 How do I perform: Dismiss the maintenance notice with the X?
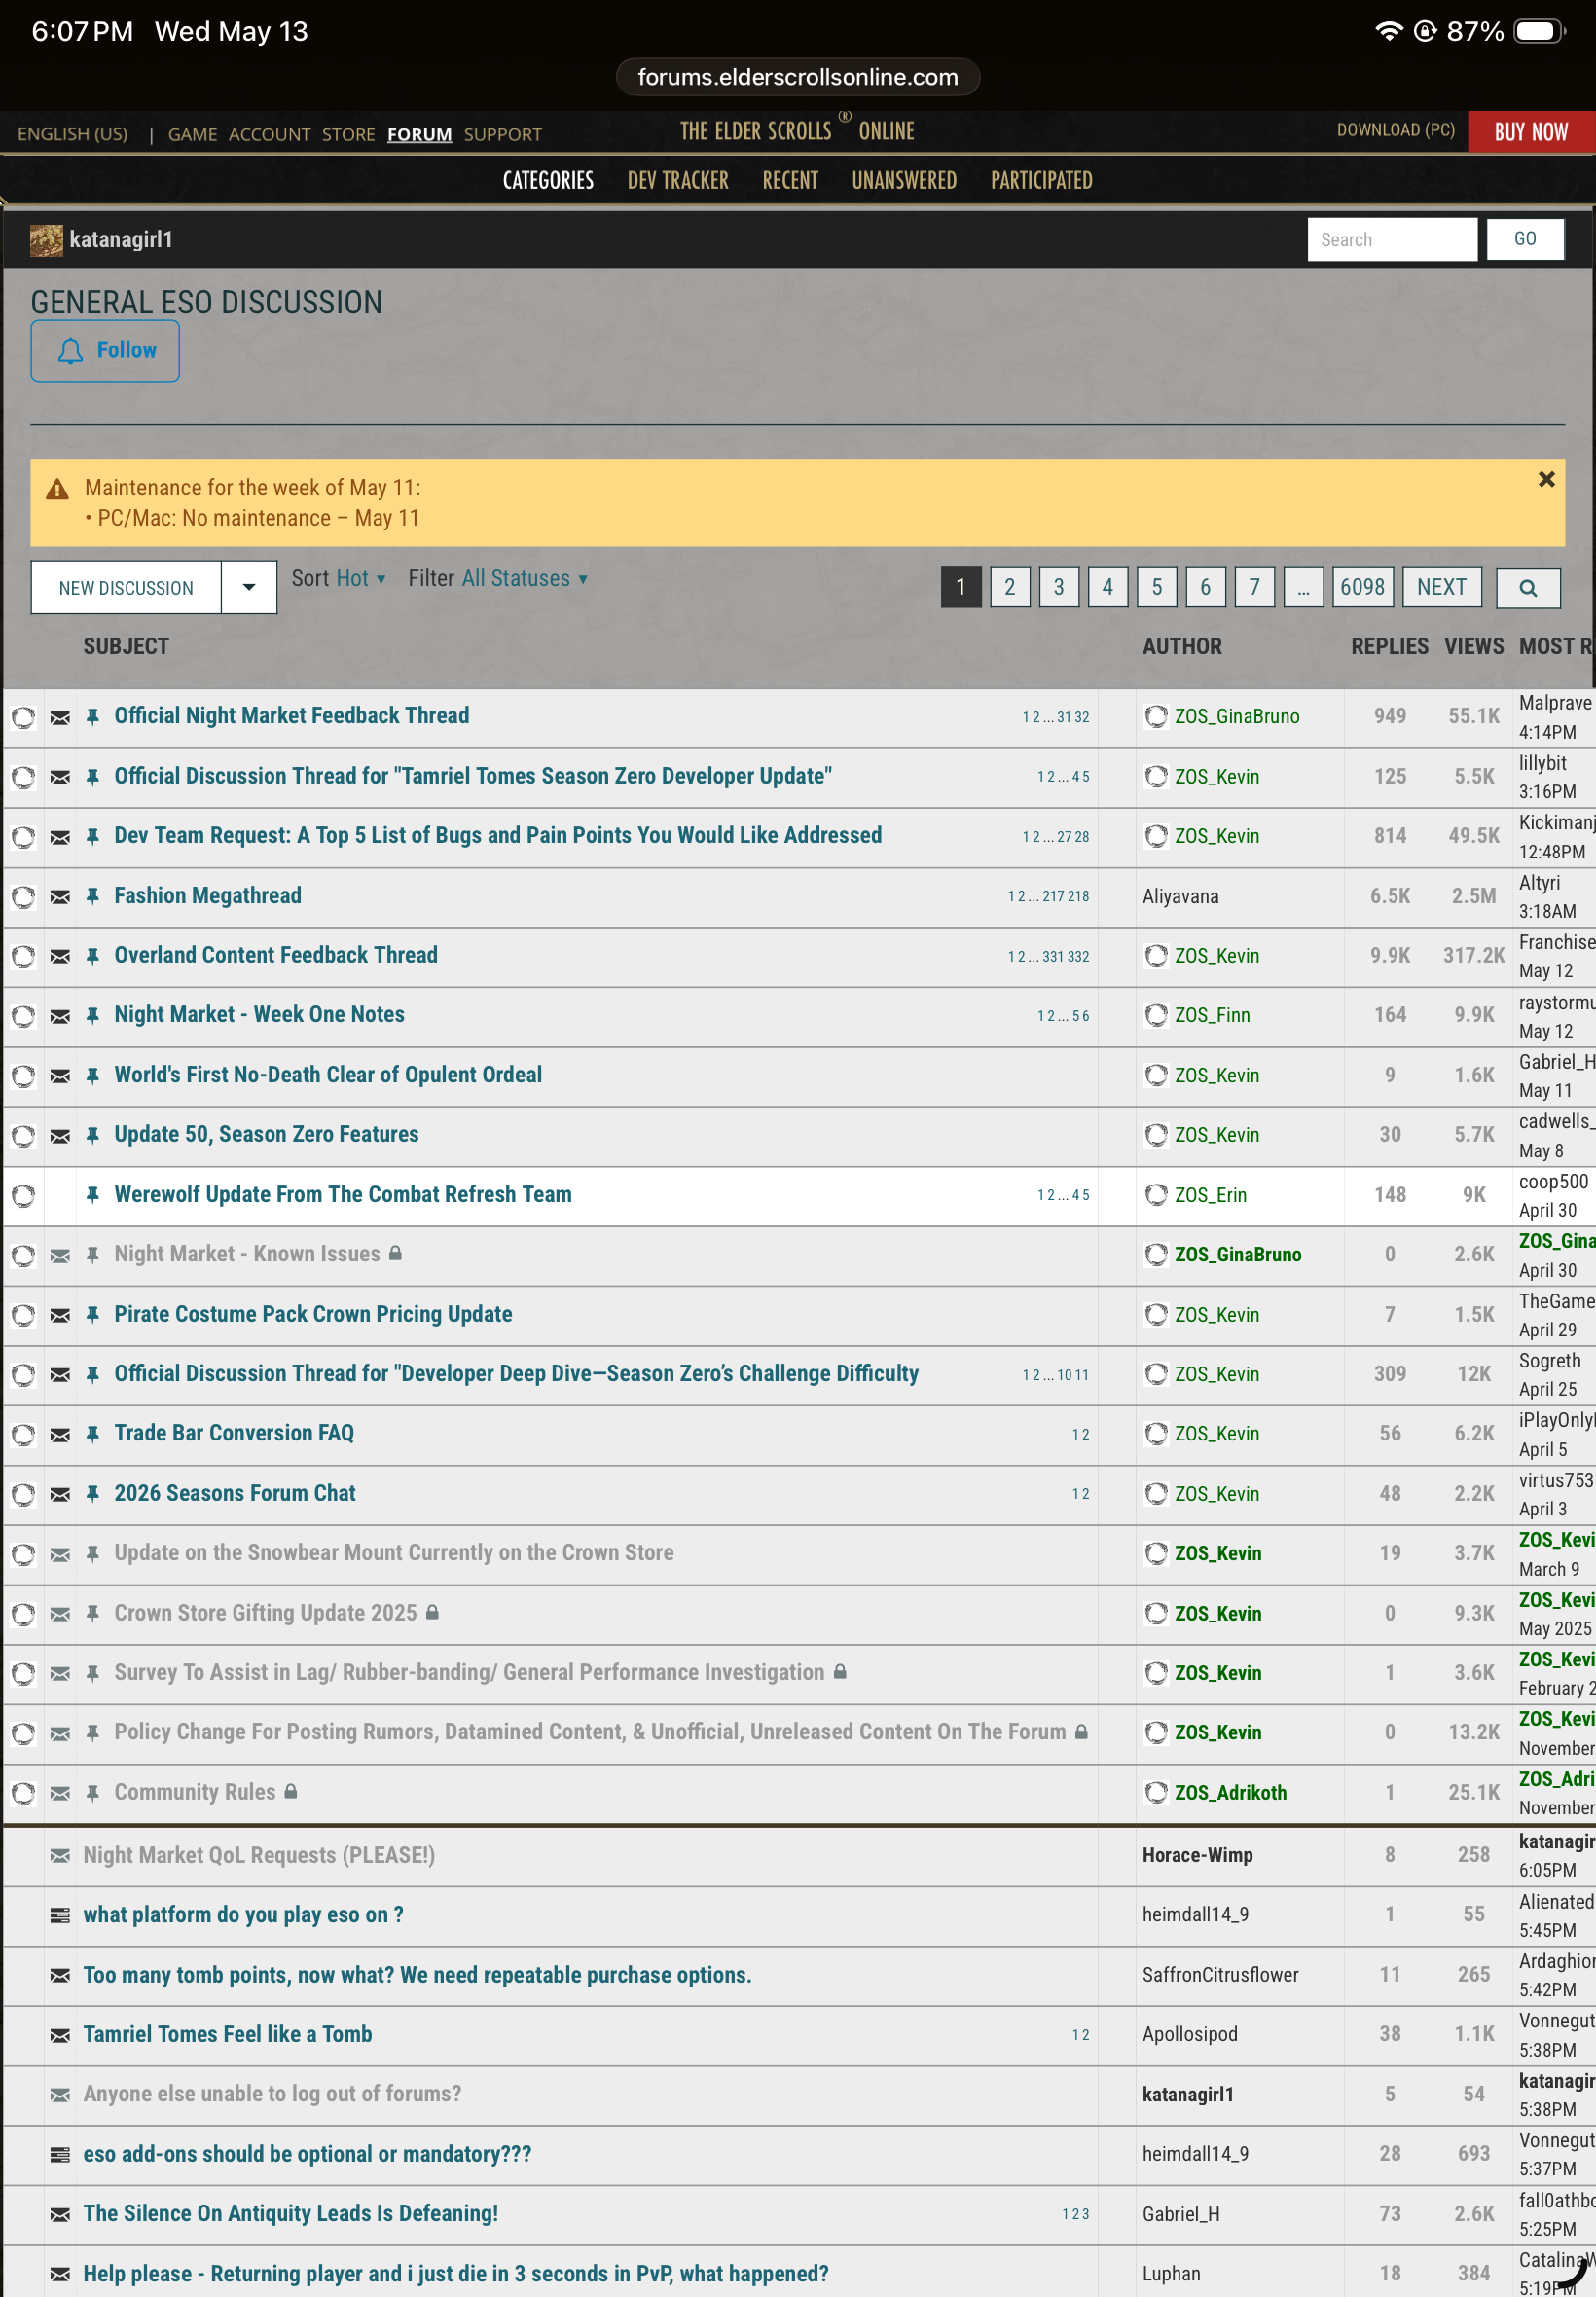tap(1546, 479)
